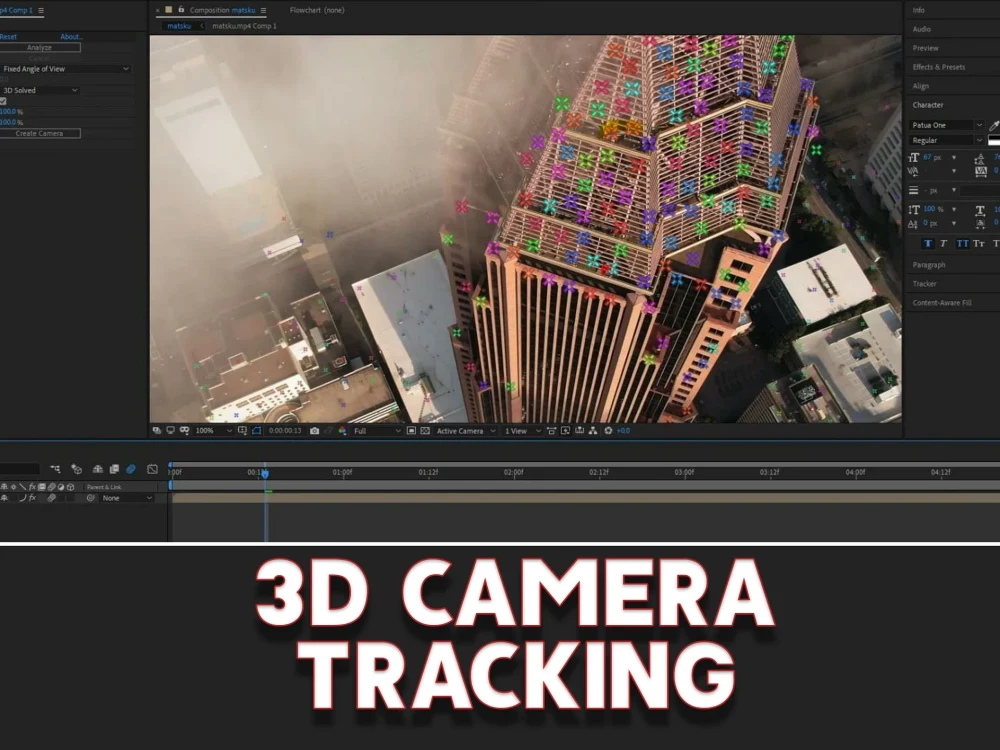The image size is (1000, 750).
Task: Toggle Faux Bold in Character panel
Action: click(x=928, y=244)
